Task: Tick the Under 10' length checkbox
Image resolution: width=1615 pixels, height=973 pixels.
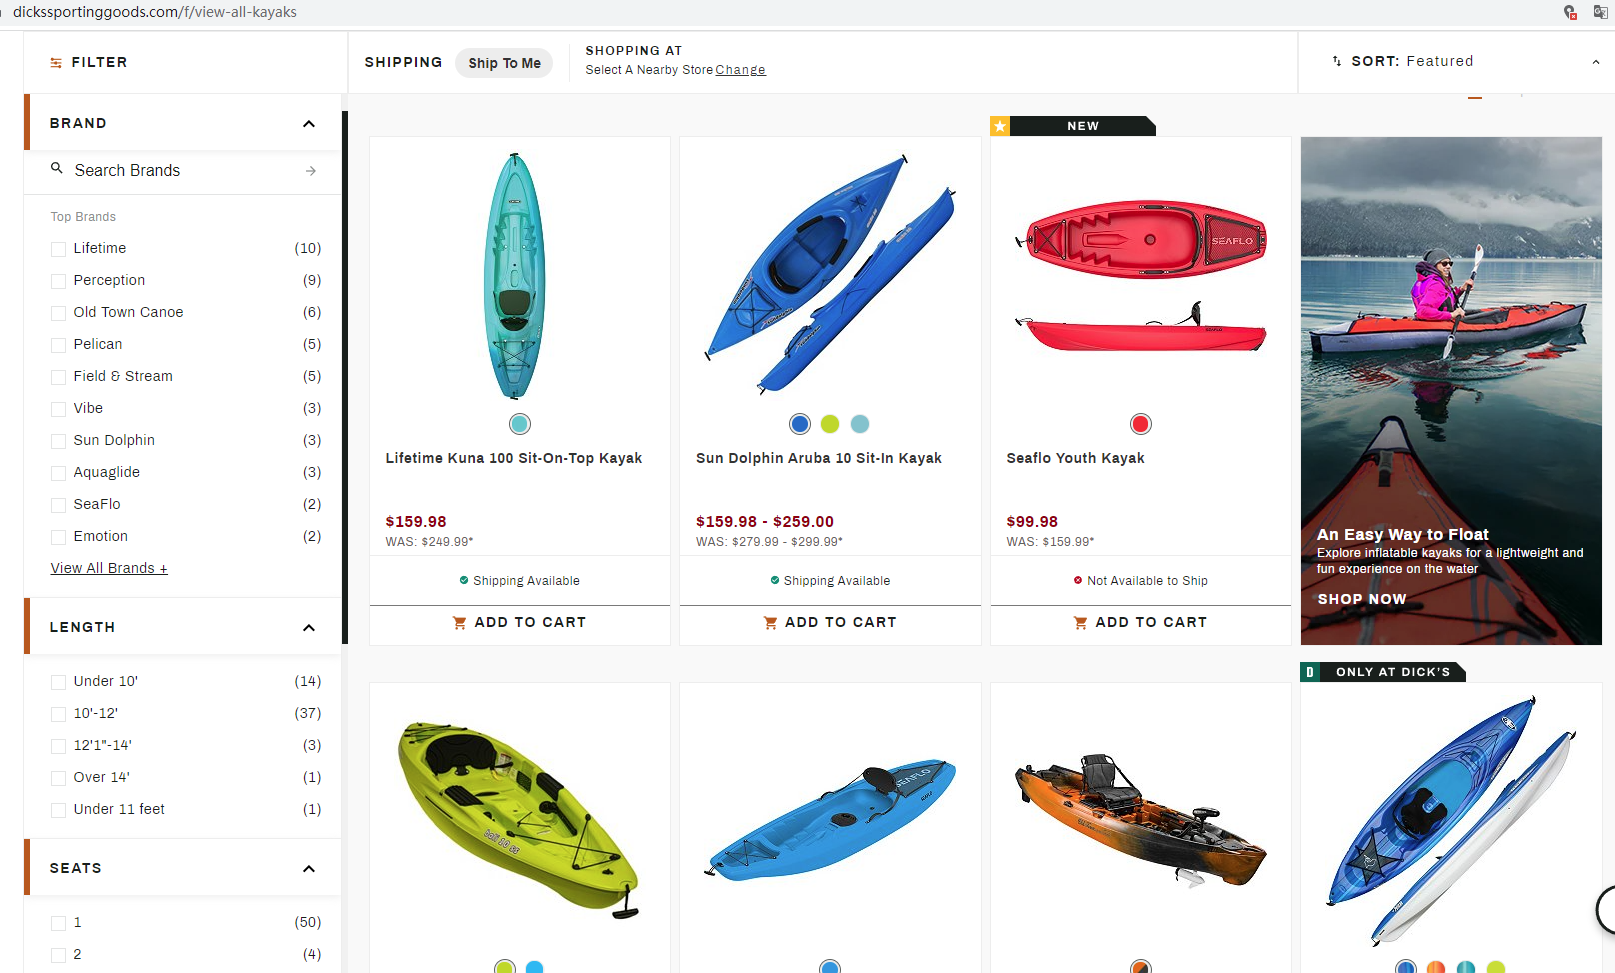Action: tap(59, 682)
